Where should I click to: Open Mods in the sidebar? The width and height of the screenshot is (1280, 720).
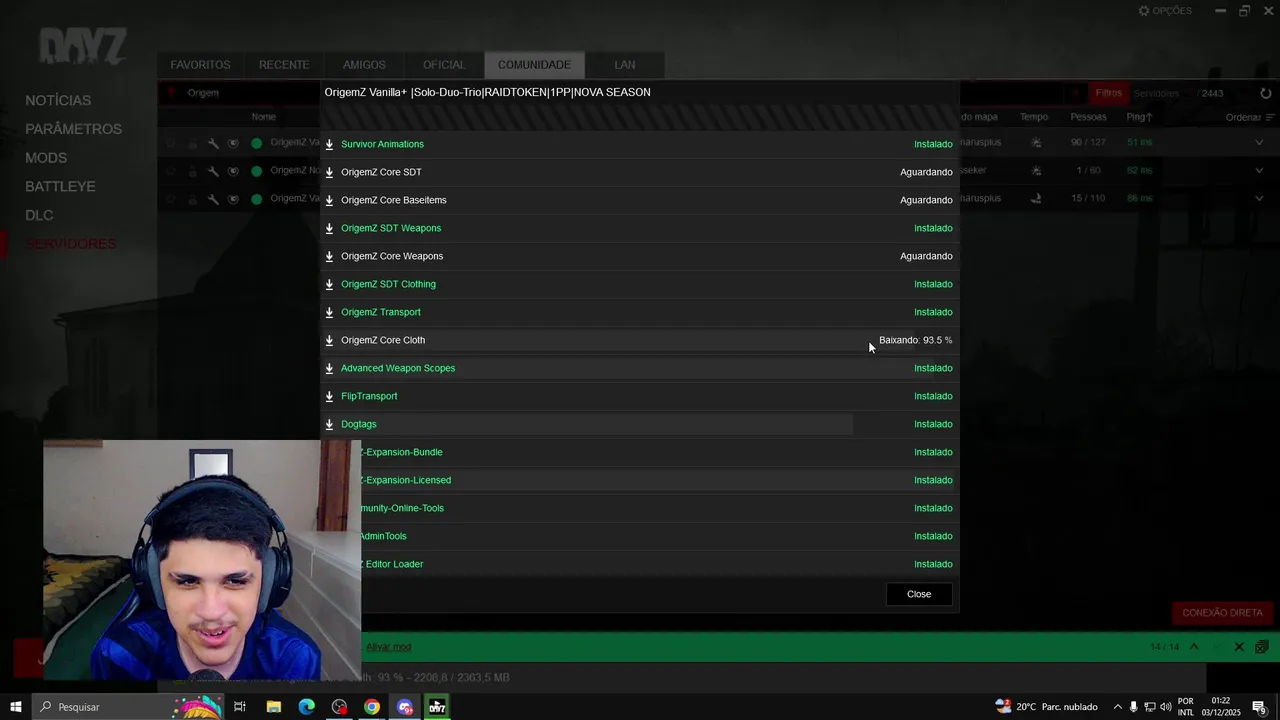pyautogui.click(x=46, y=158)
